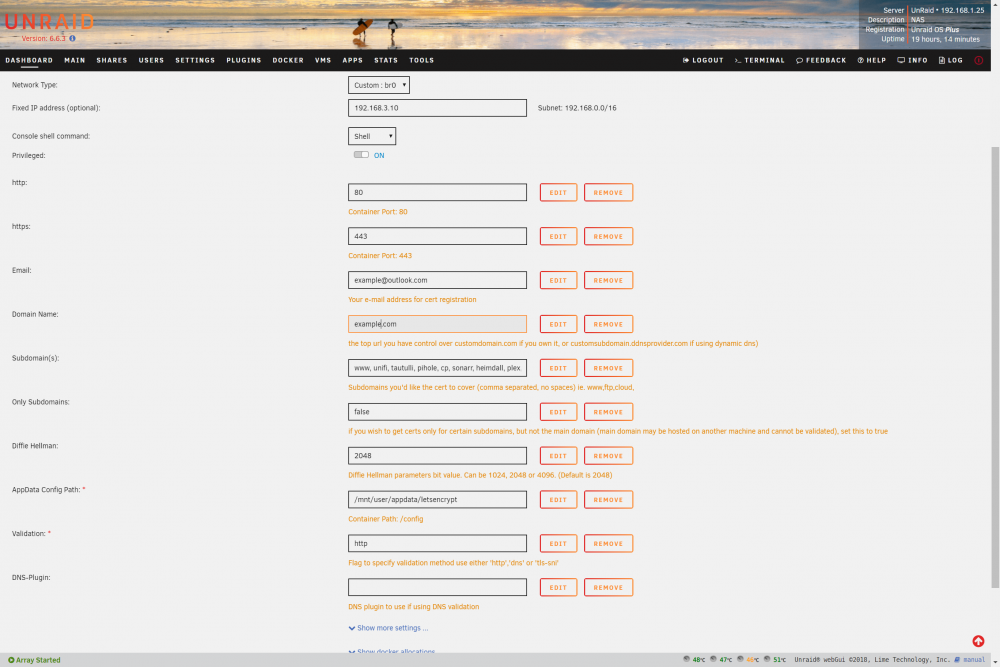Edit the https port setting

(x=558, y=237)
